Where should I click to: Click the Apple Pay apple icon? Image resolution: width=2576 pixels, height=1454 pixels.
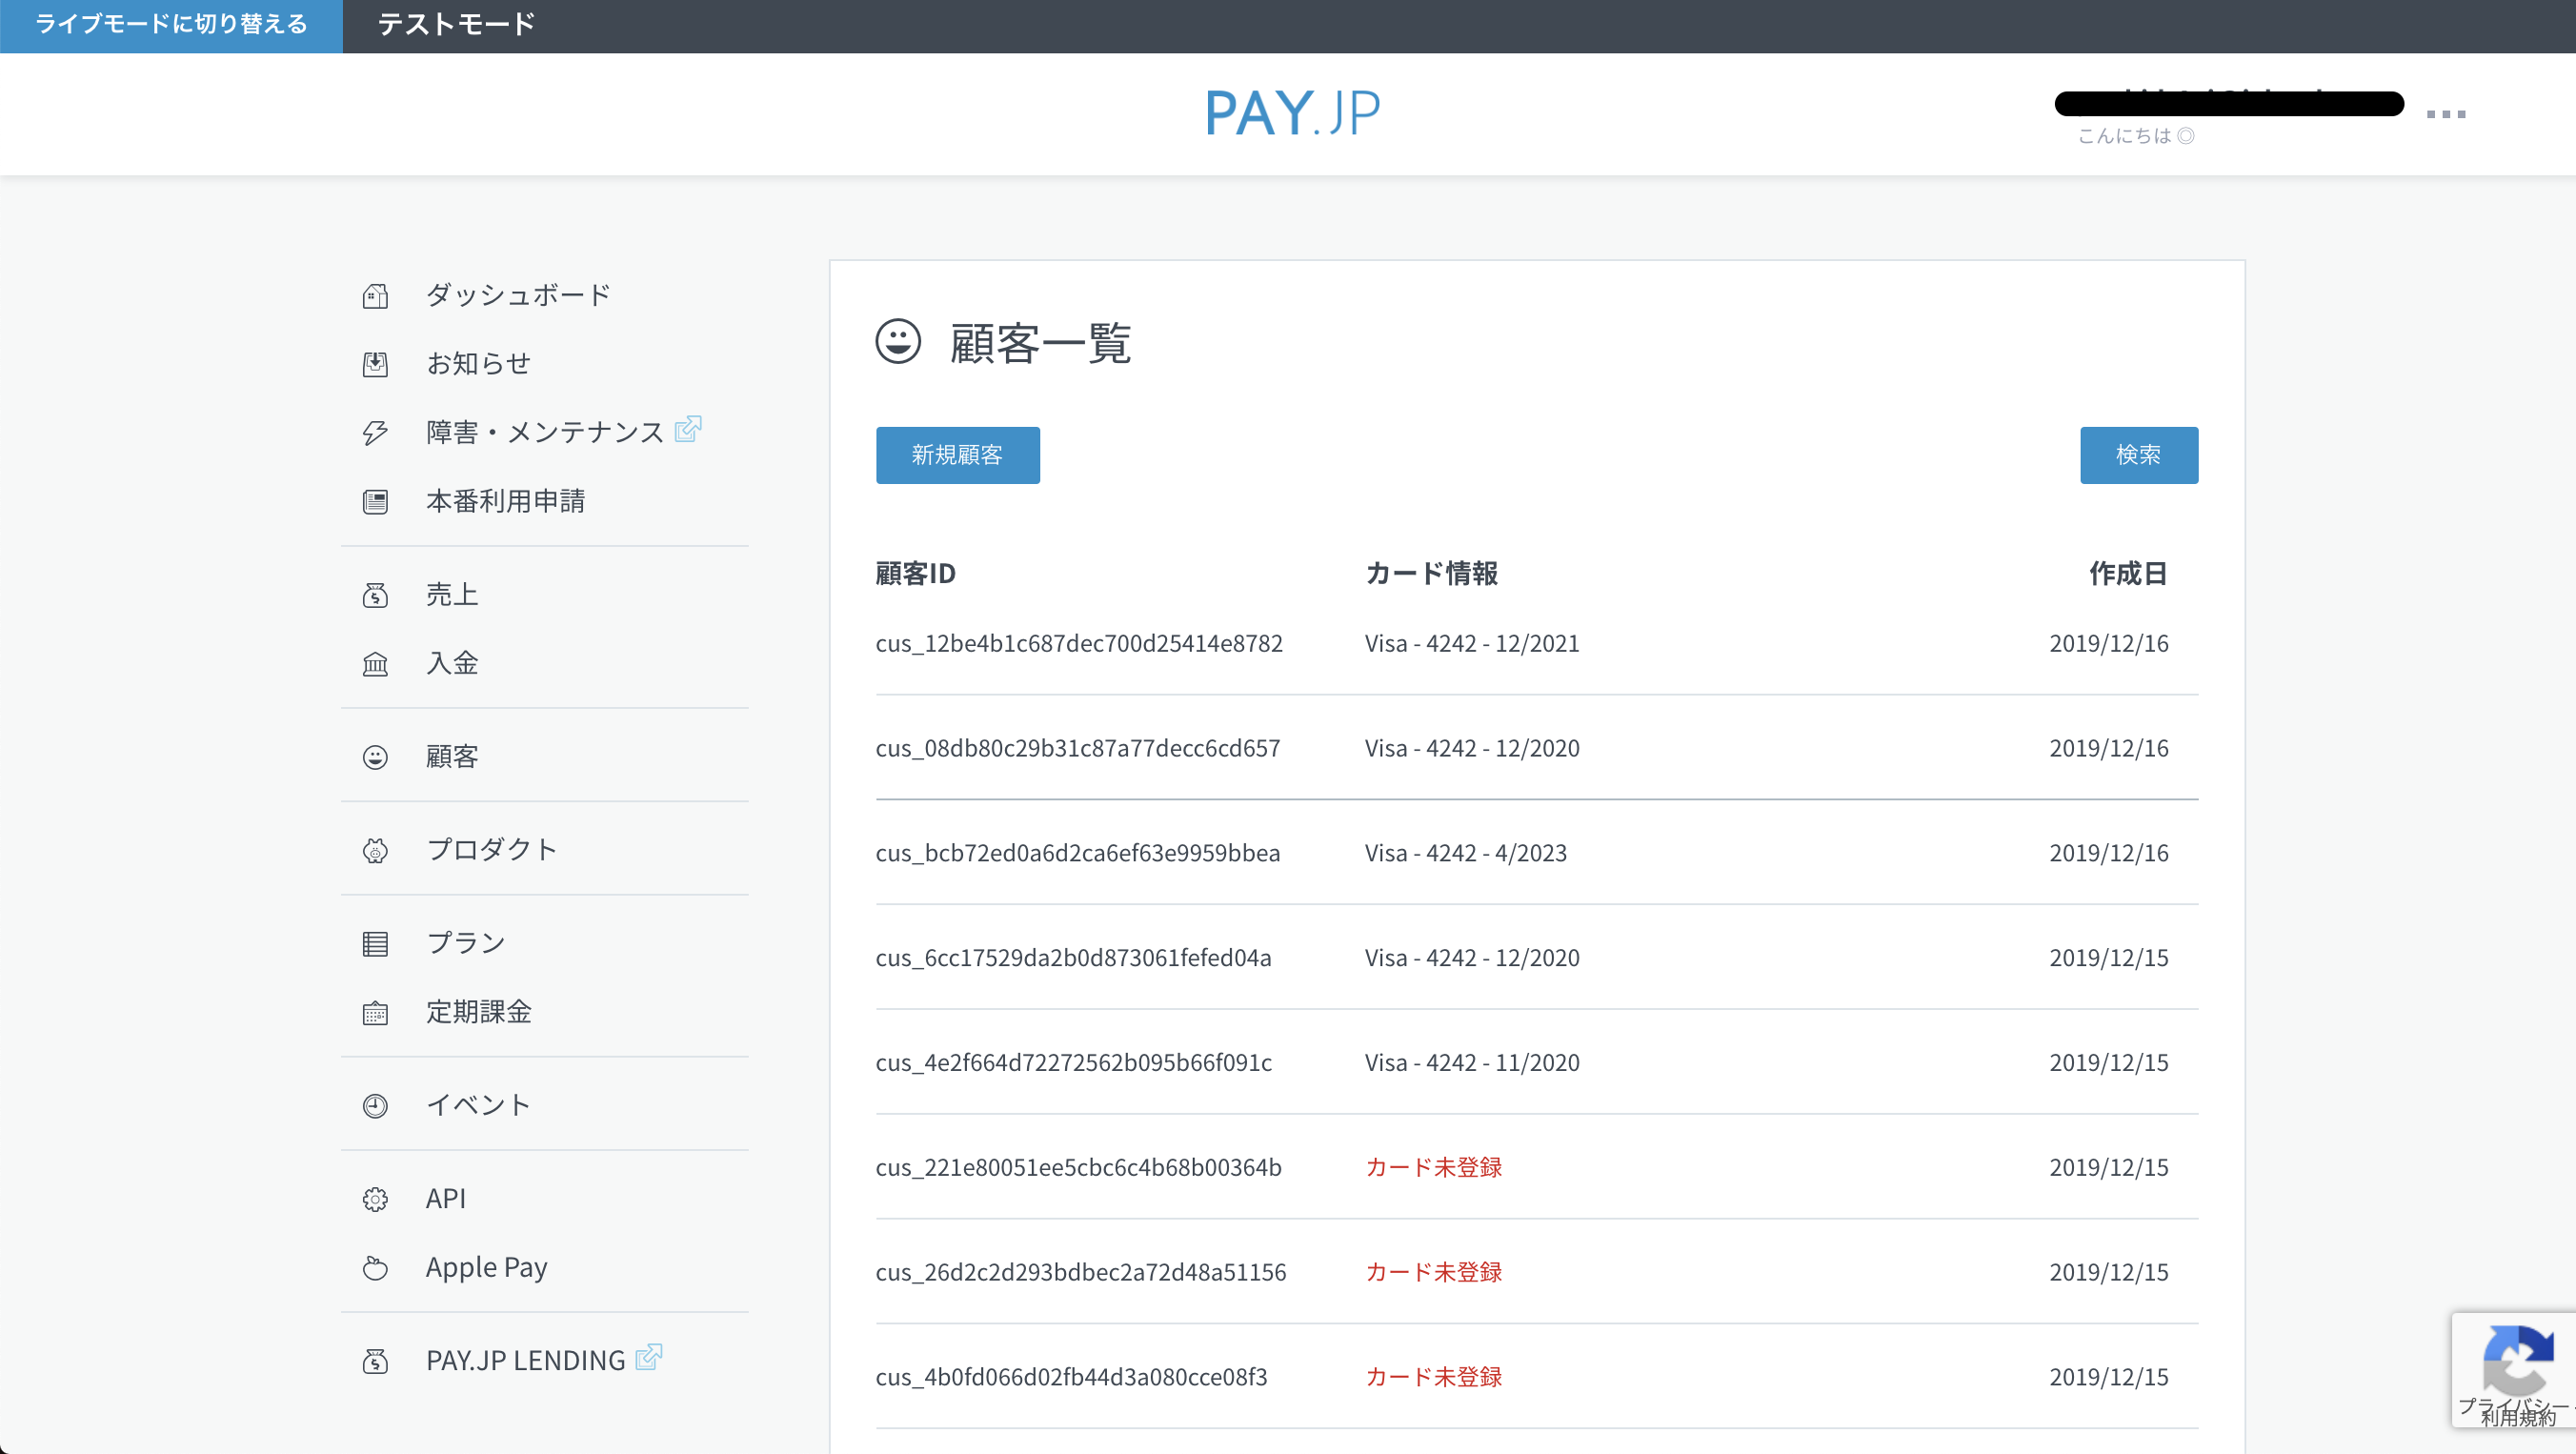tap(375, 1268)
